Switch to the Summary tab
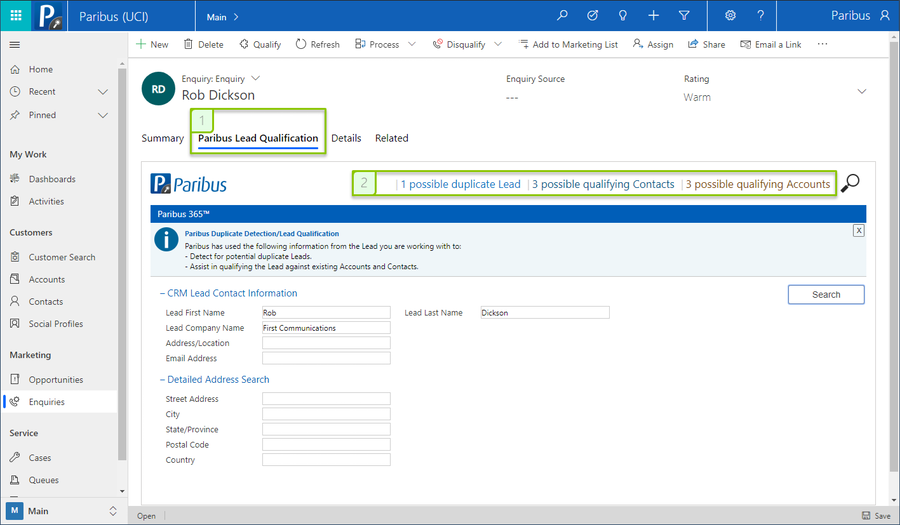 pos(162,138)
